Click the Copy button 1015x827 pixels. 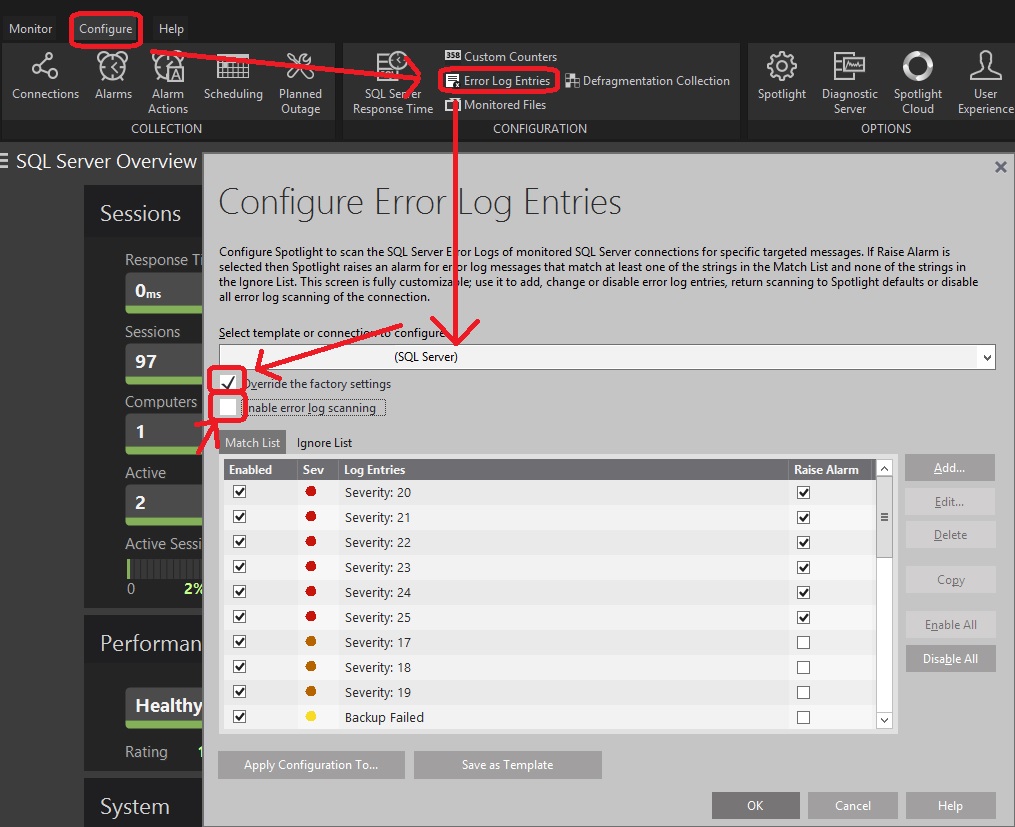[950, 580]
